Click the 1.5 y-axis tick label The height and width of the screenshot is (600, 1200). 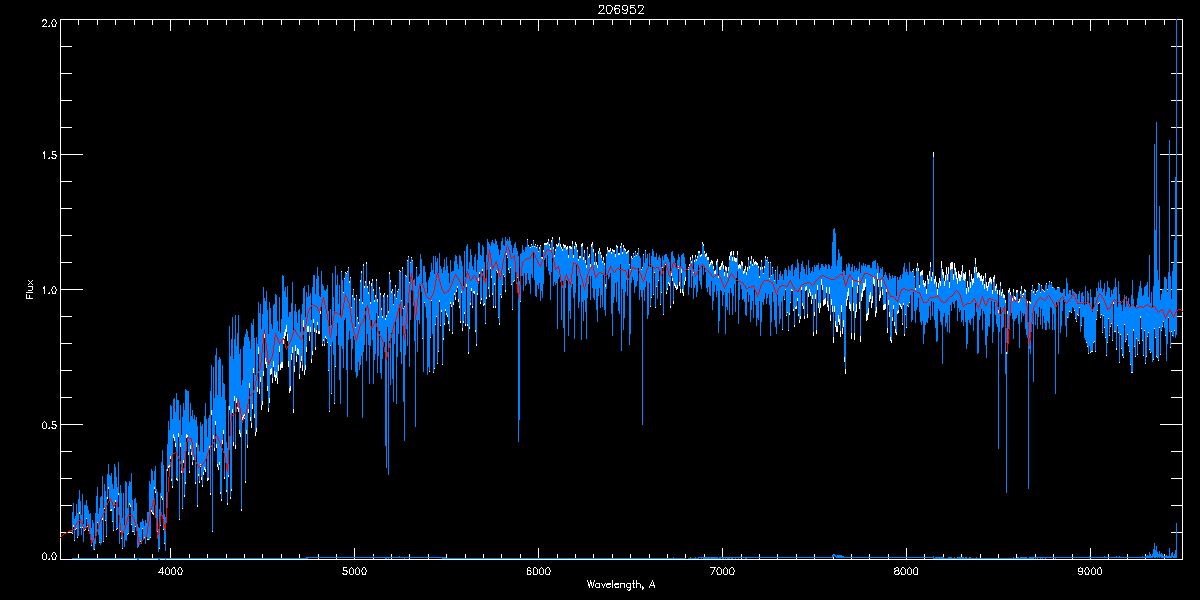click(48, 156)
